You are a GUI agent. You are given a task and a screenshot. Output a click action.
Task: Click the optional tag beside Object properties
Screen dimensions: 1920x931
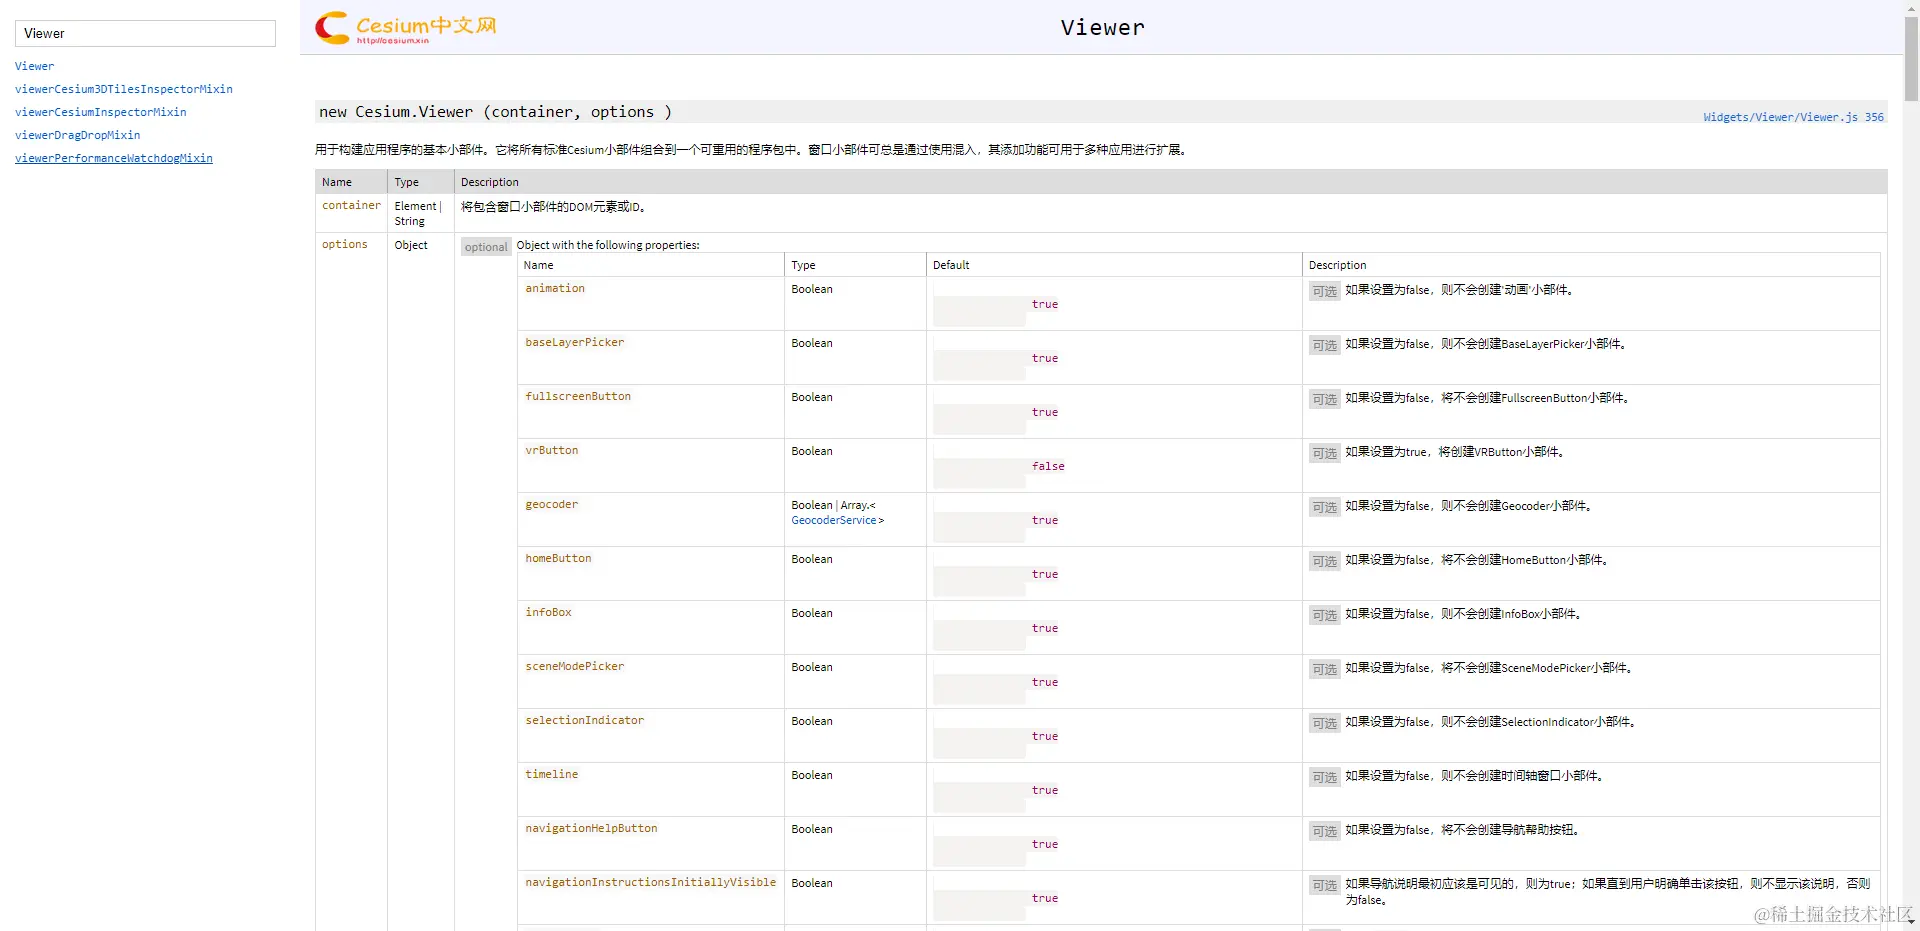click(x=486, y=247)
